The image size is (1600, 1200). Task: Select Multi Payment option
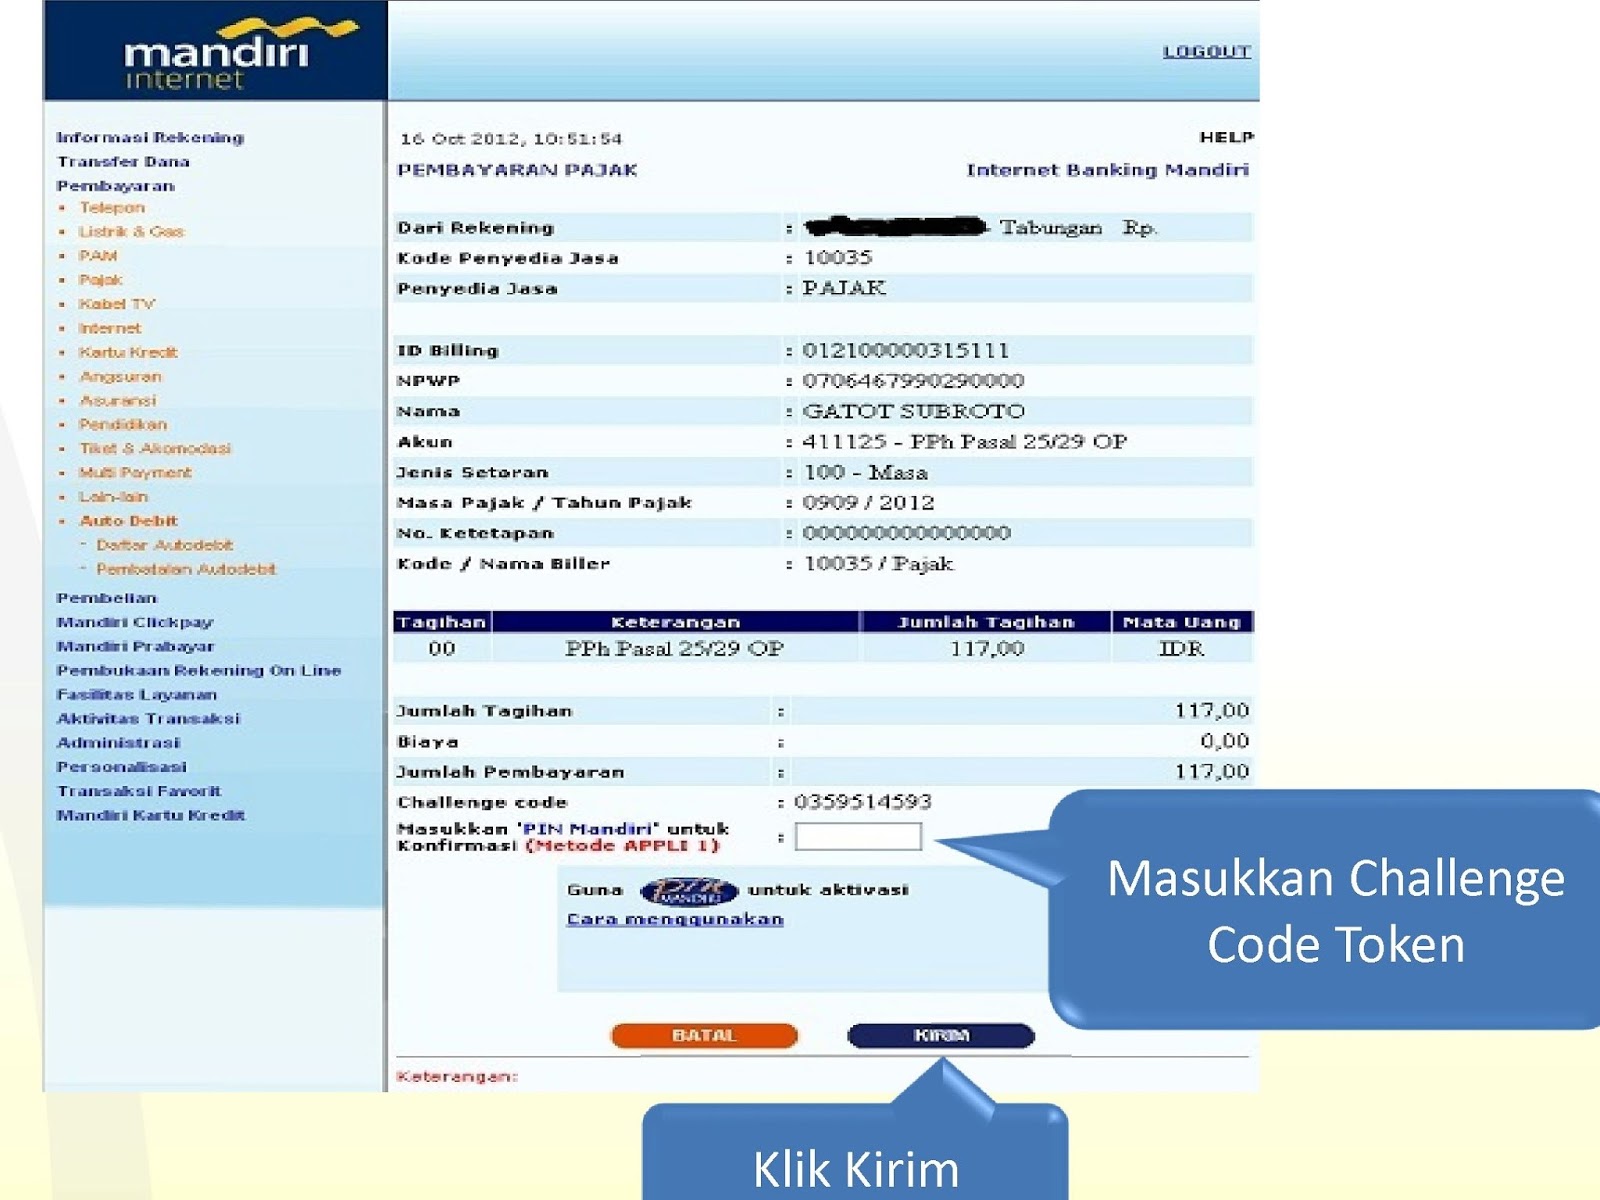coord(135,473)
